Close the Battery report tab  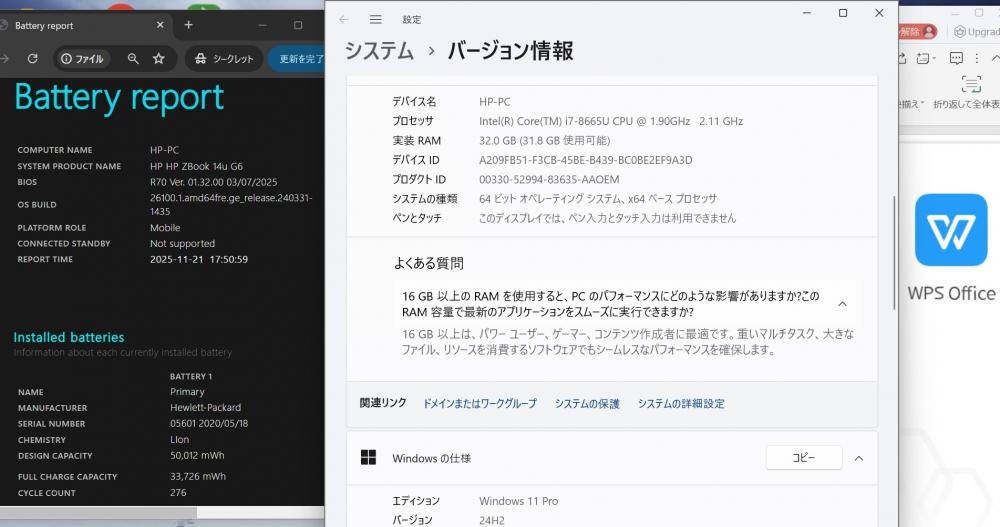click(x=160, y=25)
